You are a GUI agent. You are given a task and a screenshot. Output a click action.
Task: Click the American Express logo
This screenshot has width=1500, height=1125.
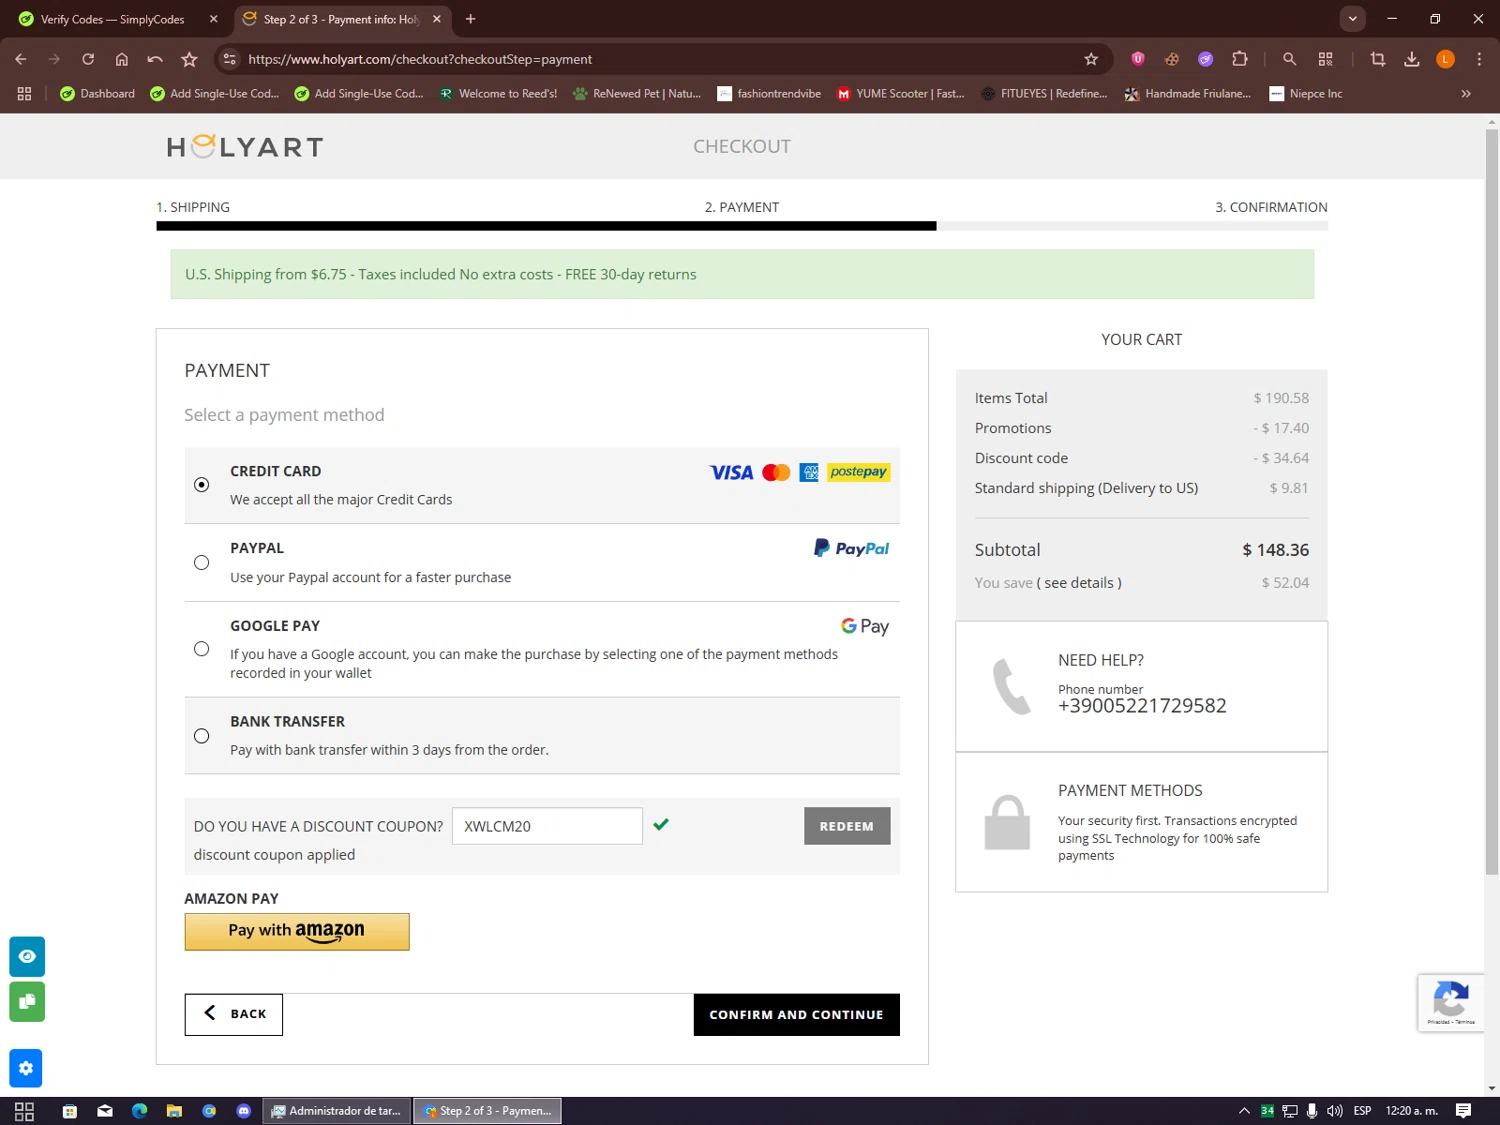tap(809, 472)
